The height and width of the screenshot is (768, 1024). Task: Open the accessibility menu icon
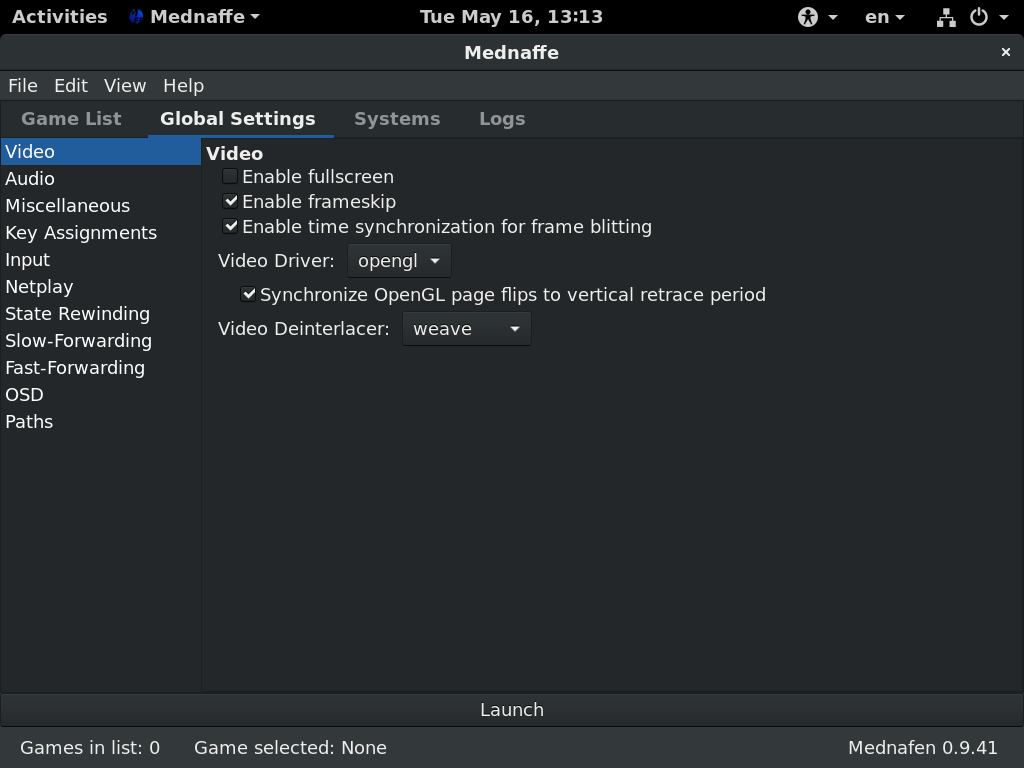pyautogui.click(x=808, y=17)
